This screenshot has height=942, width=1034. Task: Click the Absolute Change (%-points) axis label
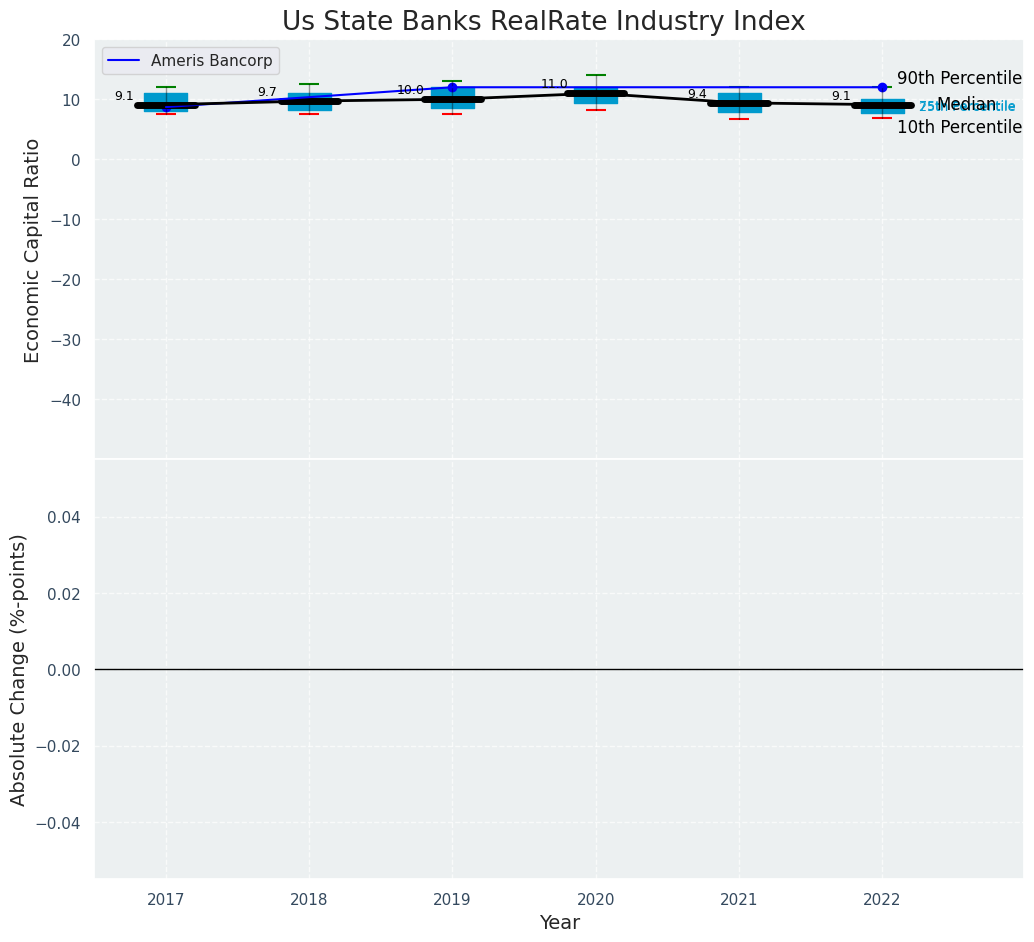coord(19,669)
